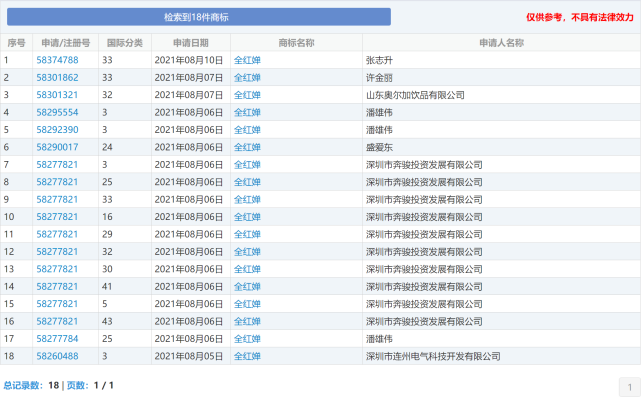Image resolution: width=641 pixels, height=397 pixels.
Task: Open registration number 58301321 link
Action: (57, 95)
